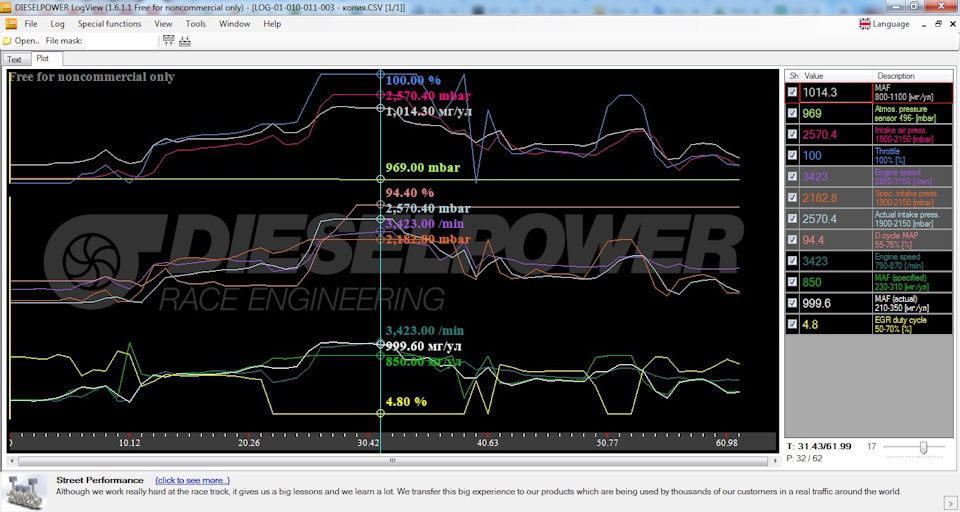Click the scrollbar left arrow under the plot
The height and width of the screenshot is (512, 960).
12,461
